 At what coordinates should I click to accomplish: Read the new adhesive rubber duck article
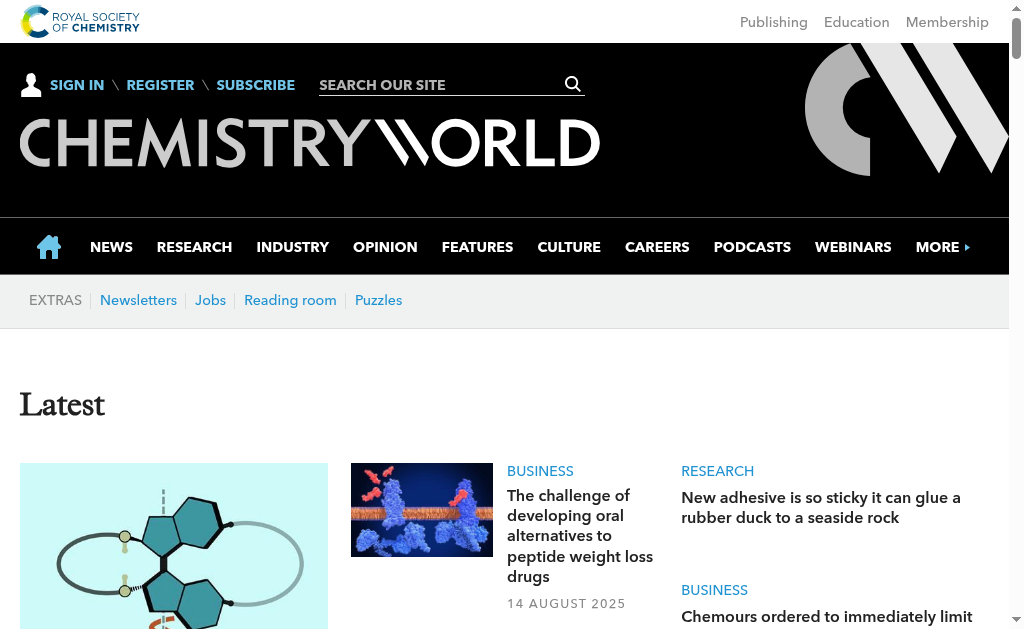click(x=821, y=508)
